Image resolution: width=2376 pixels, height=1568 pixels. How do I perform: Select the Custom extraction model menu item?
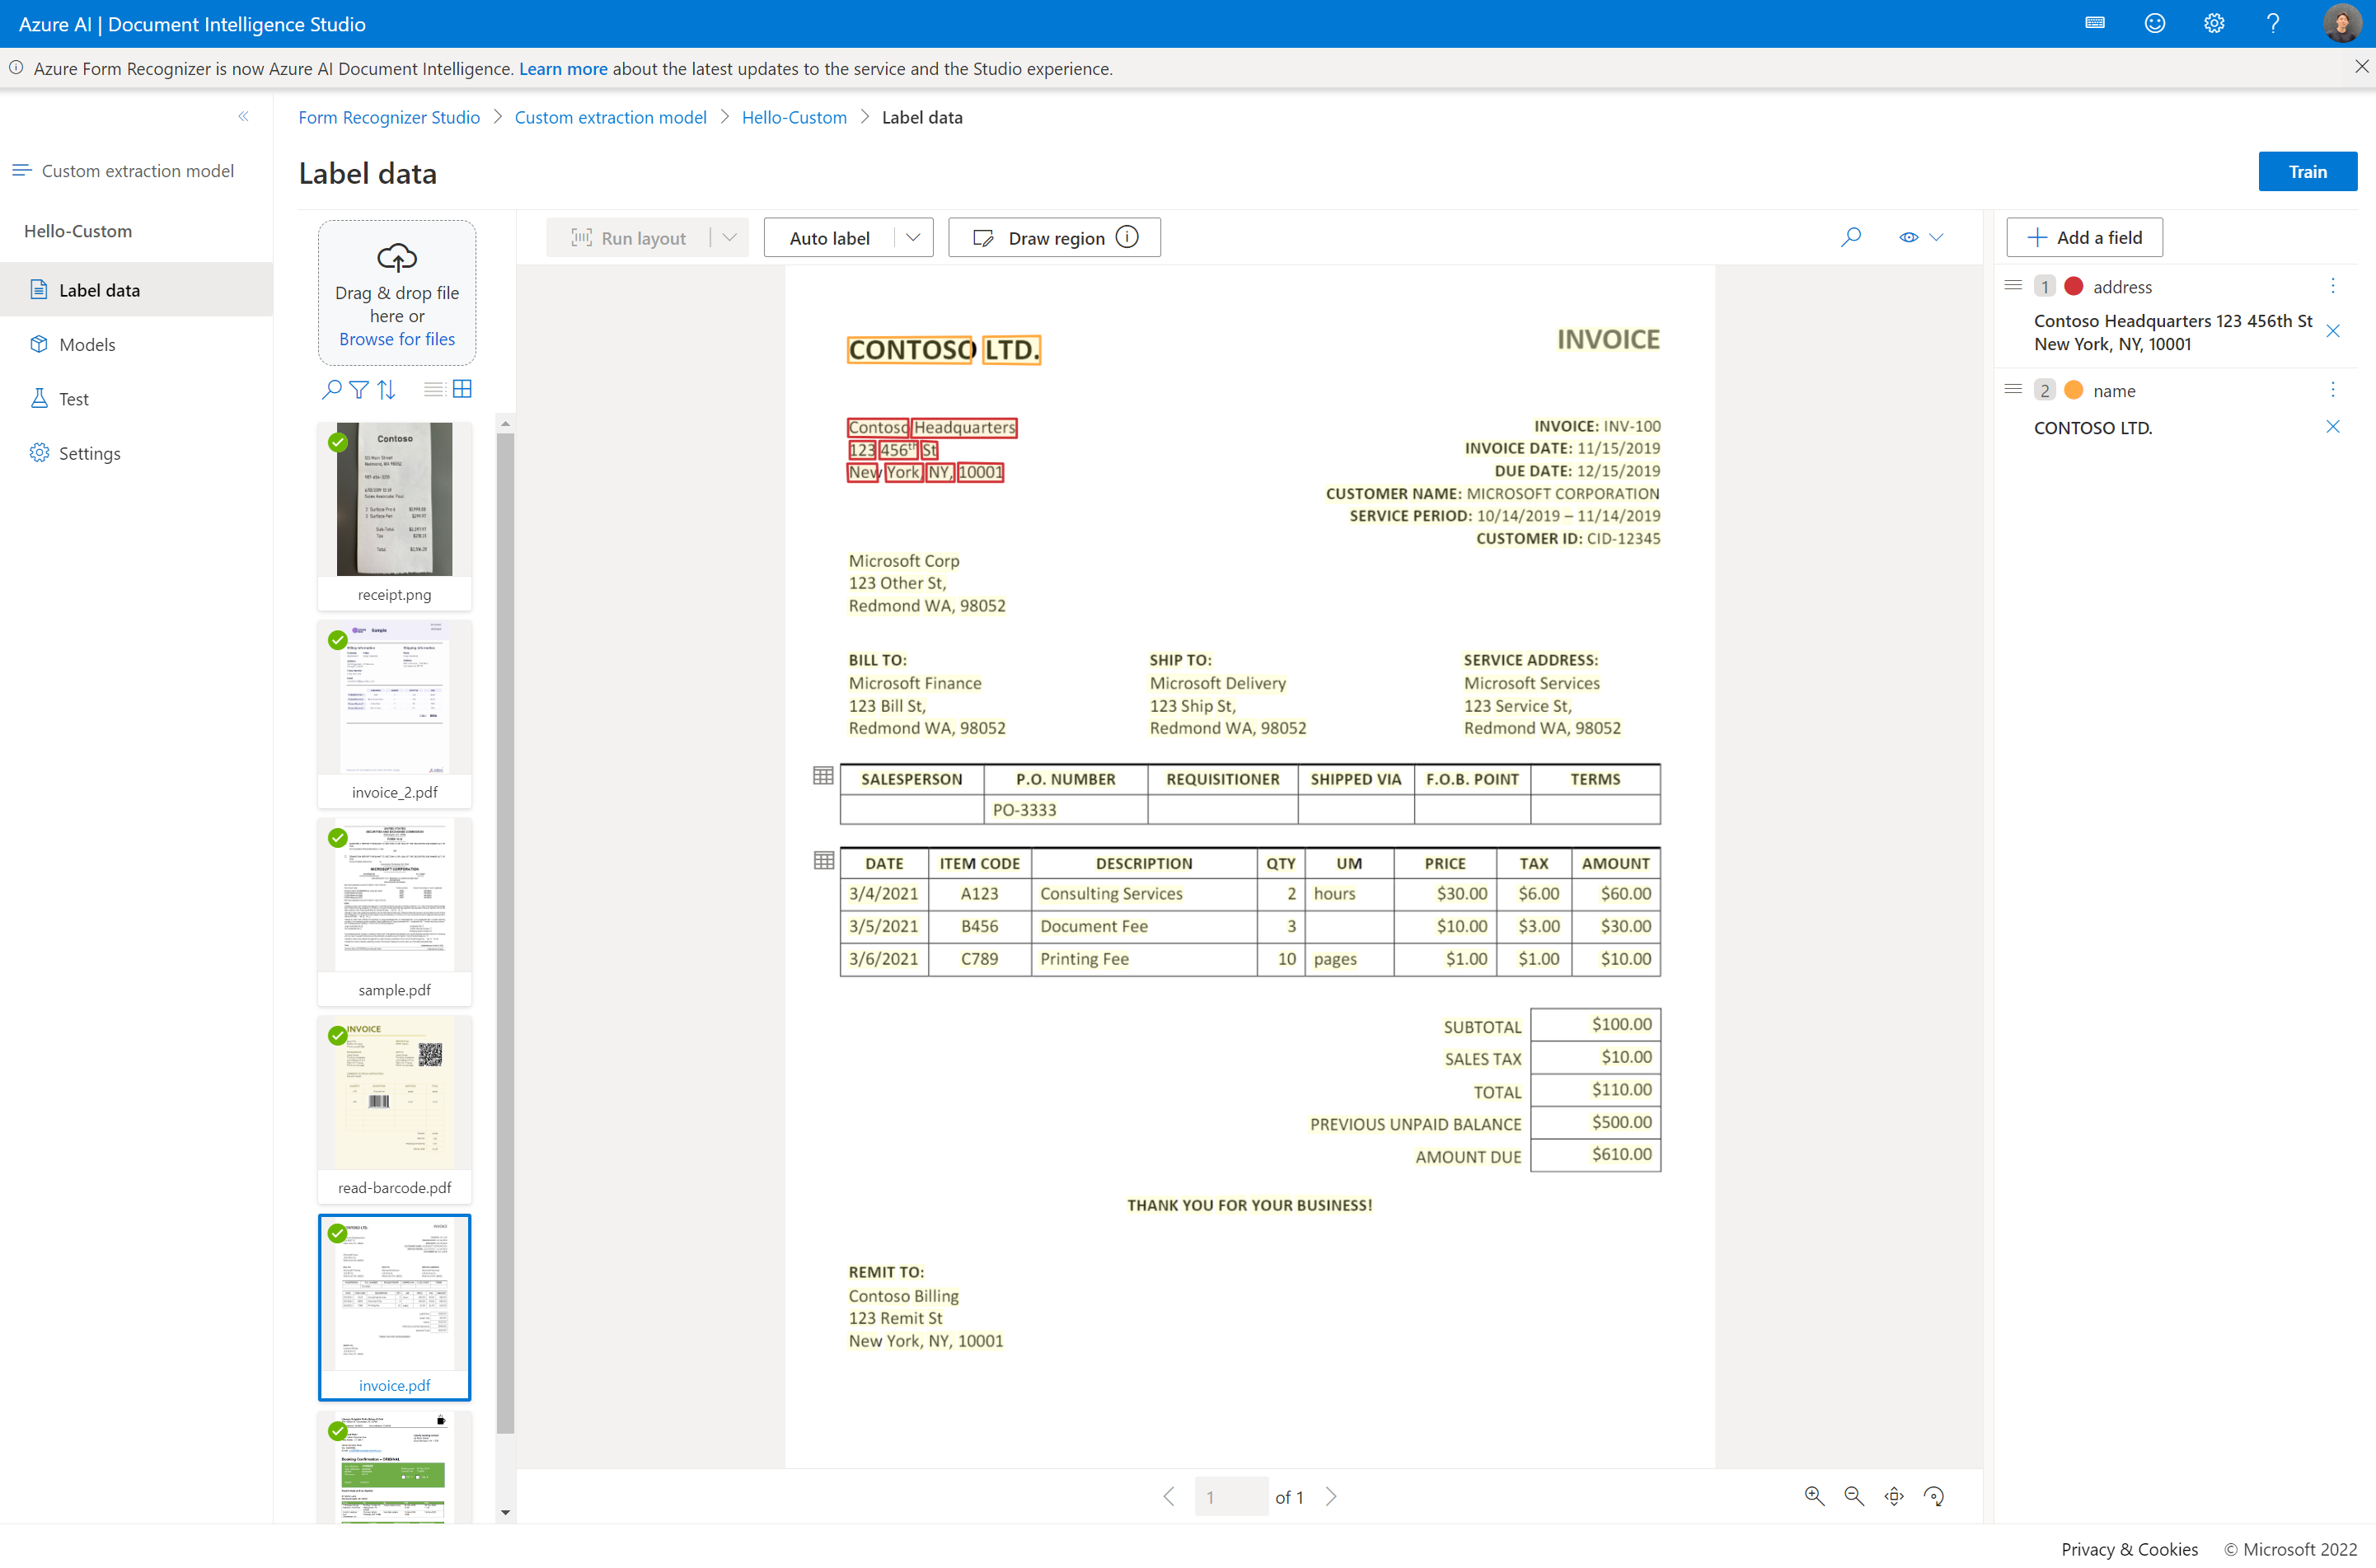pyautogui.click(x=137, y=170)
